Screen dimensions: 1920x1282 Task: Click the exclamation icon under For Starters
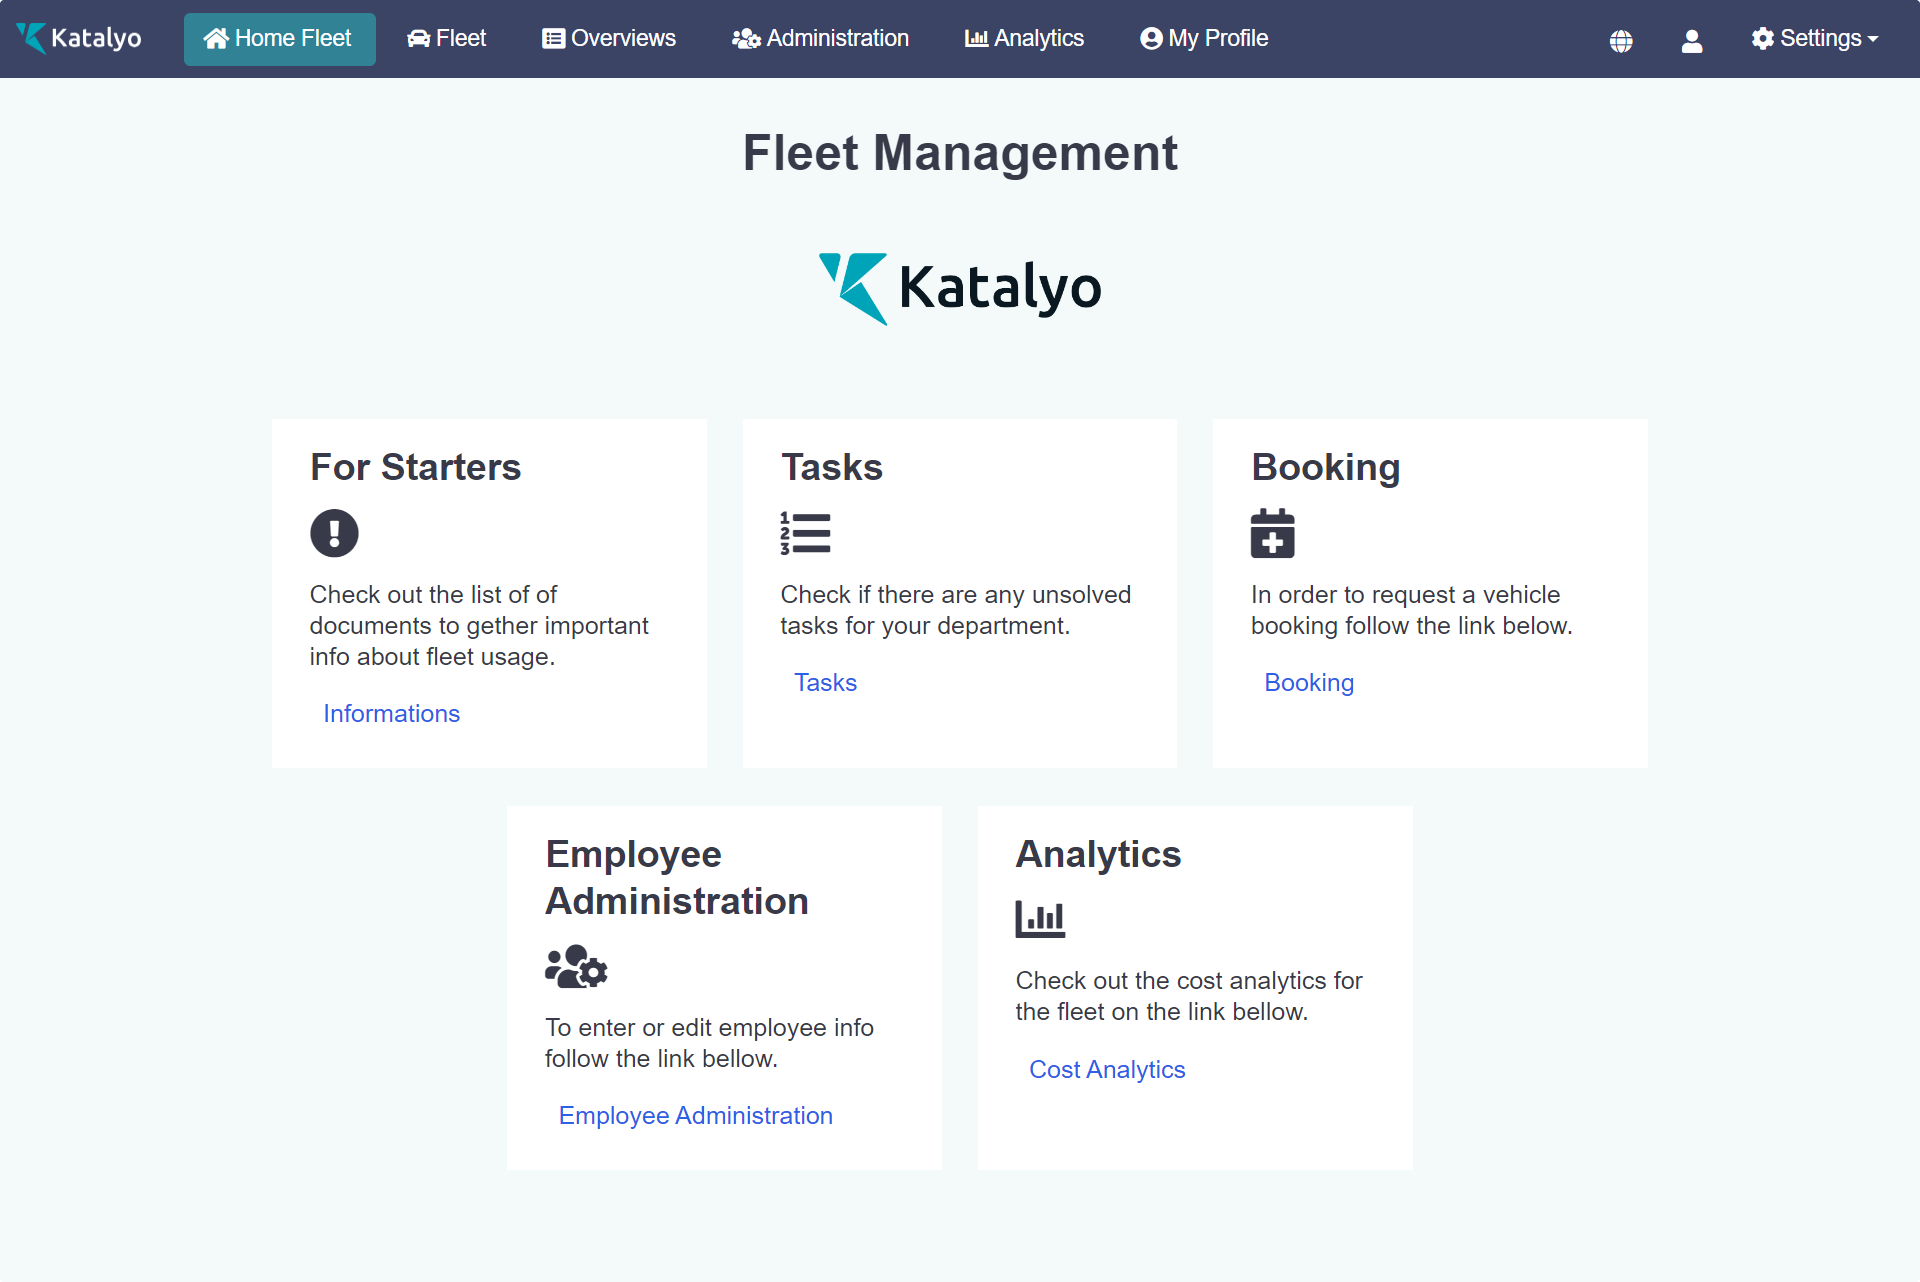[x=334, y=533]
